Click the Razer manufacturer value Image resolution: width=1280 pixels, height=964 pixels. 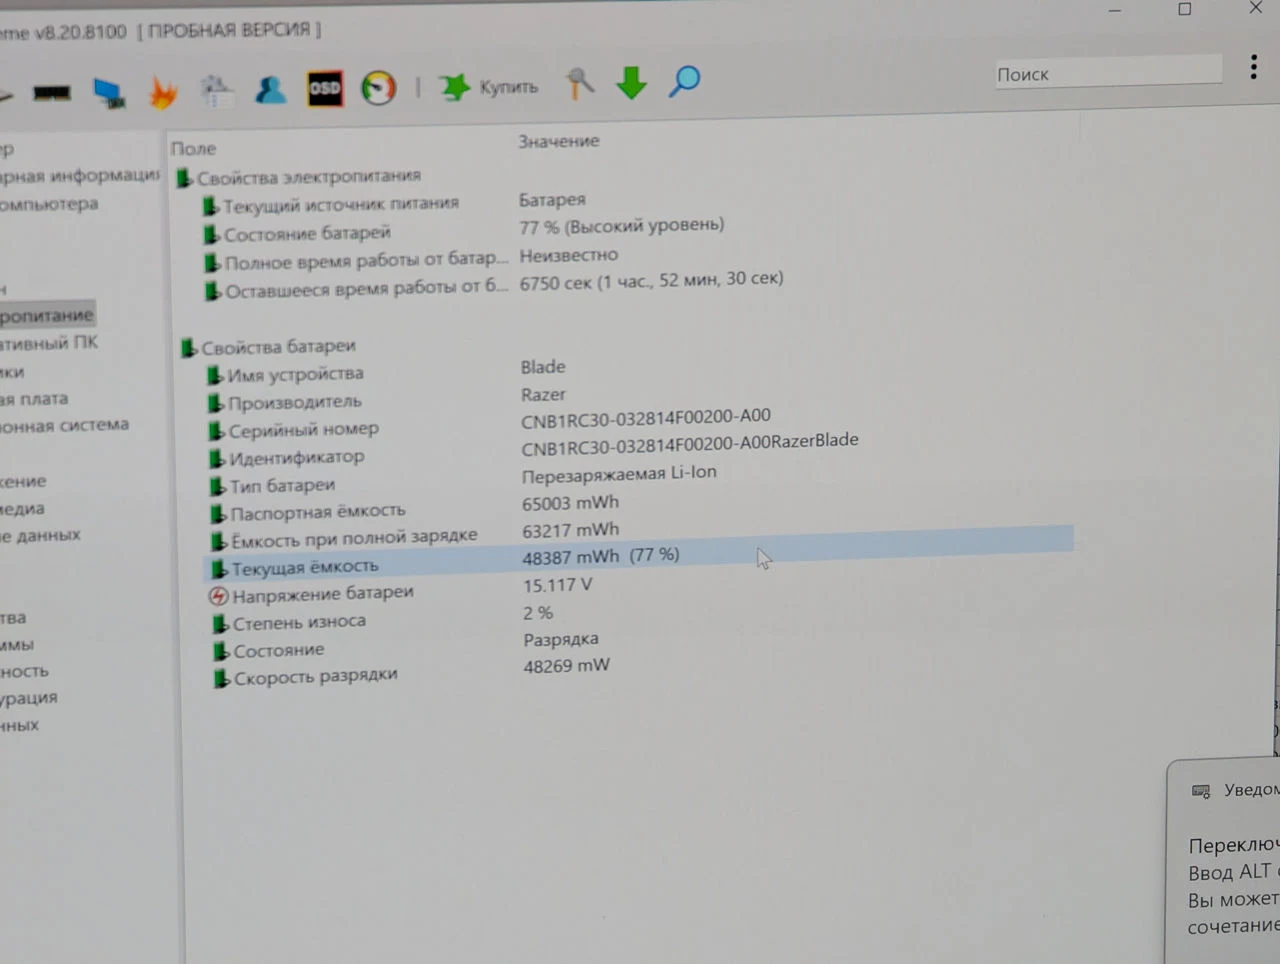(x=543, y=394)
